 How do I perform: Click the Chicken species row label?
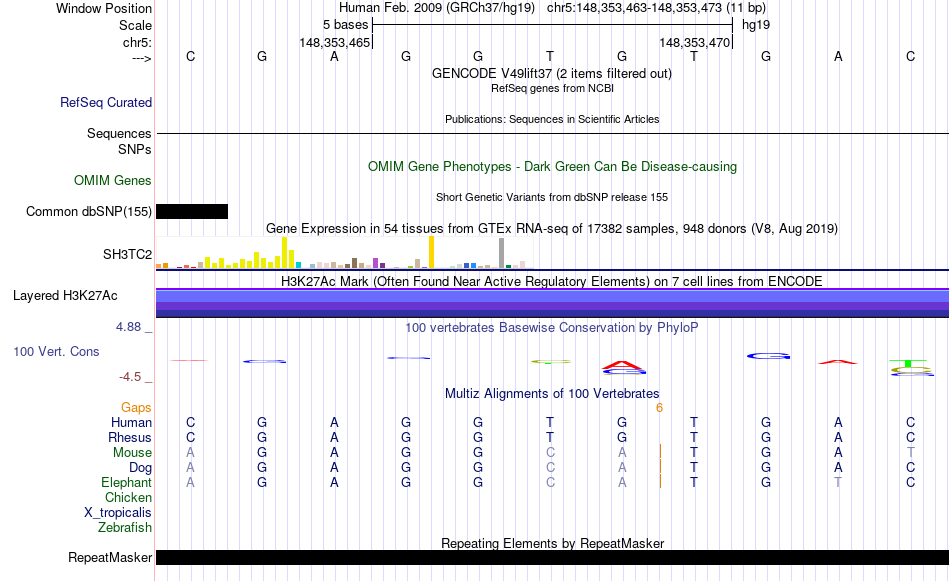[x=128, y=497]
